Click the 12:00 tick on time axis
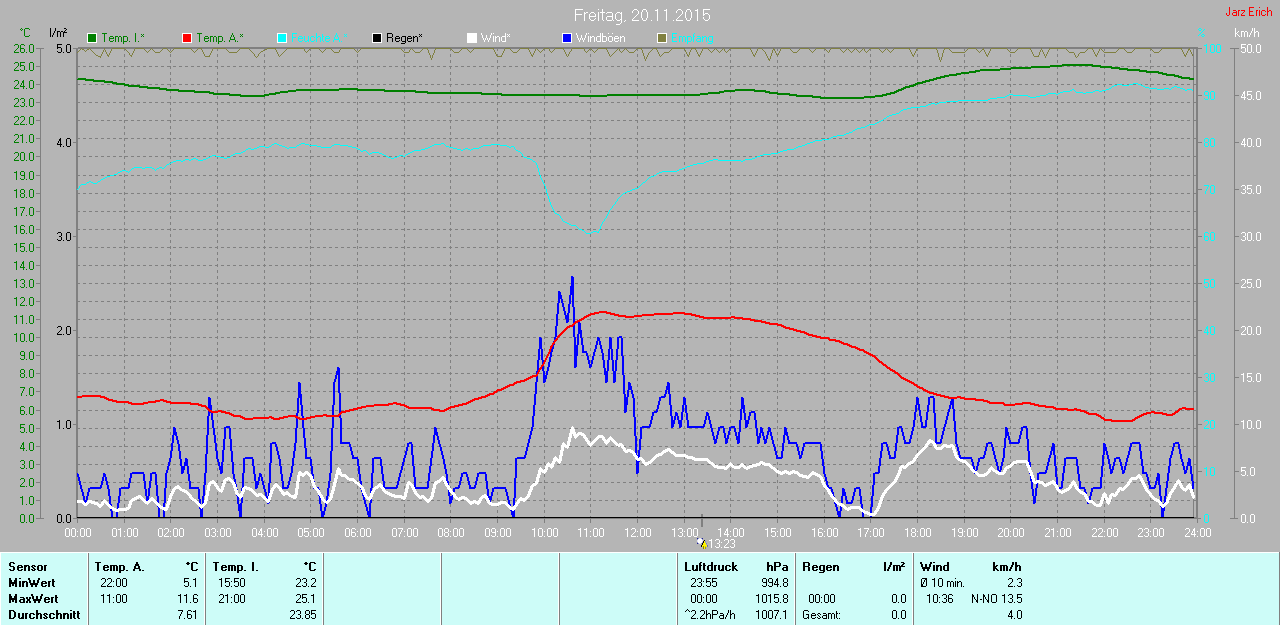 pos(637,533)
